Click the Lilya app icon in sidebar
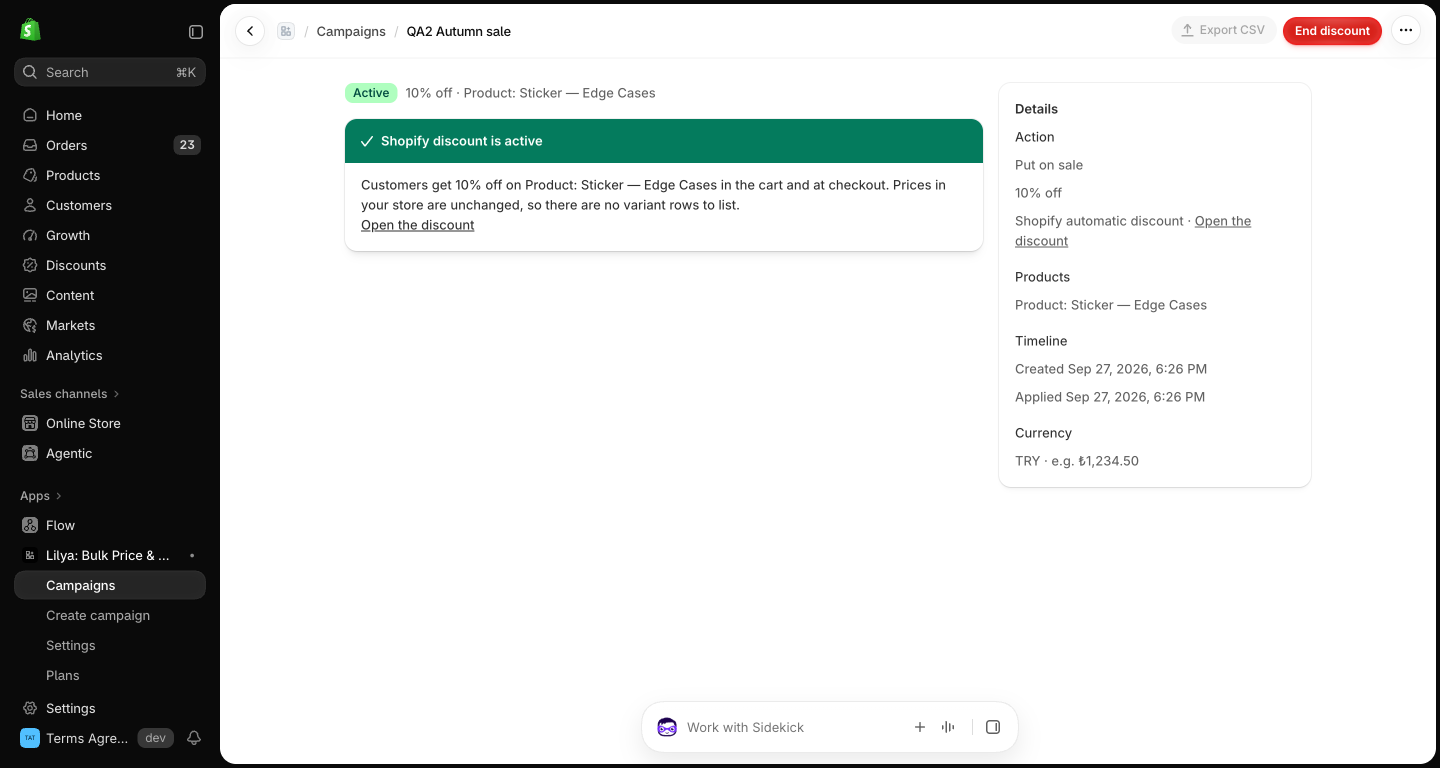This screenshot has height=768, width=1440. tap(30, 555)
